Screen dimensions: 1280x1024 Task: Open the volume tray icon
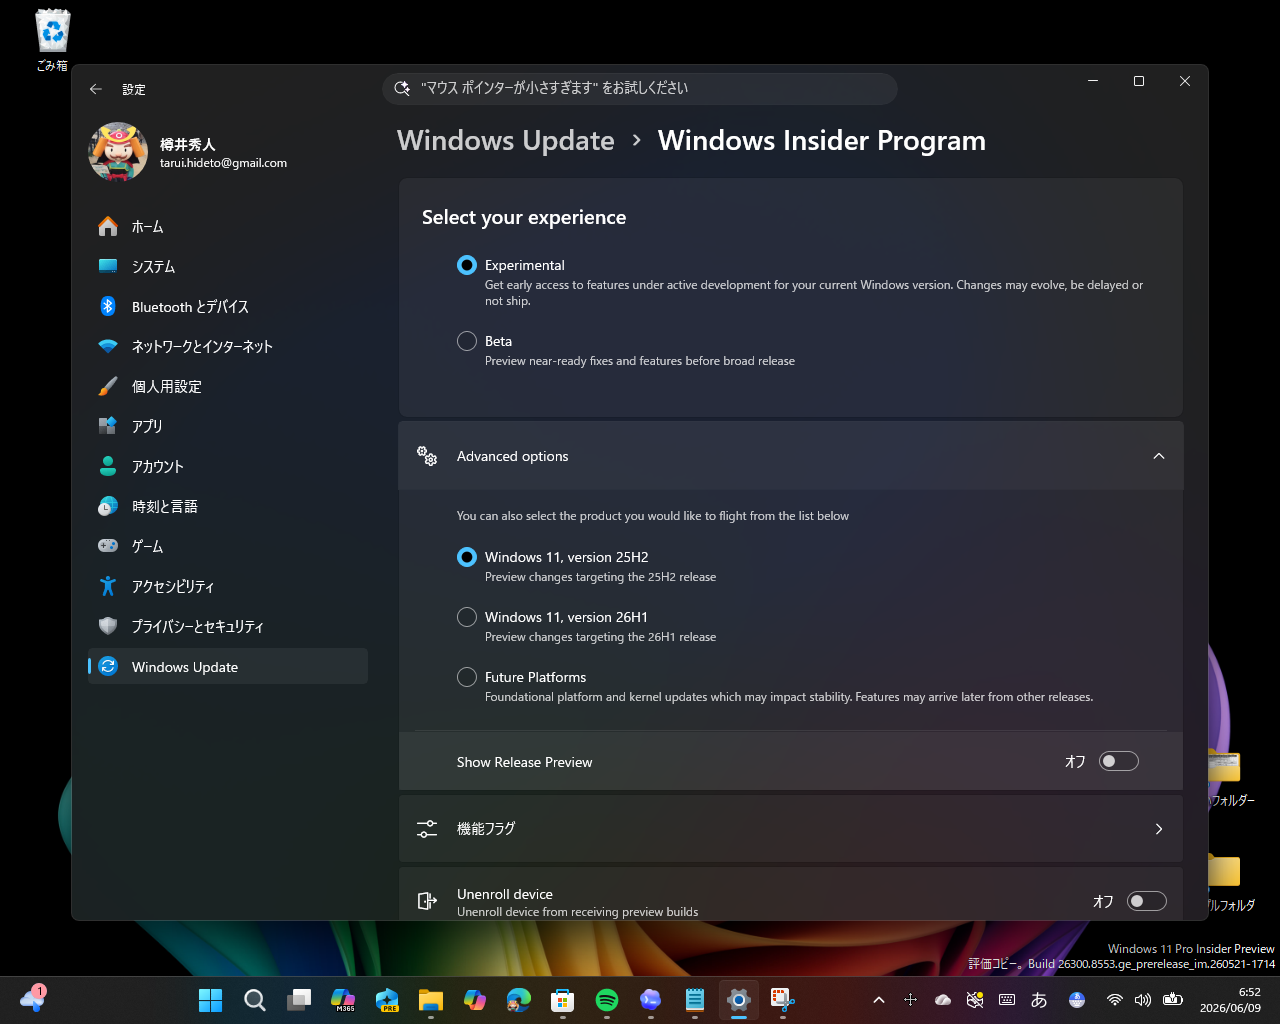pos(1143,1000)
